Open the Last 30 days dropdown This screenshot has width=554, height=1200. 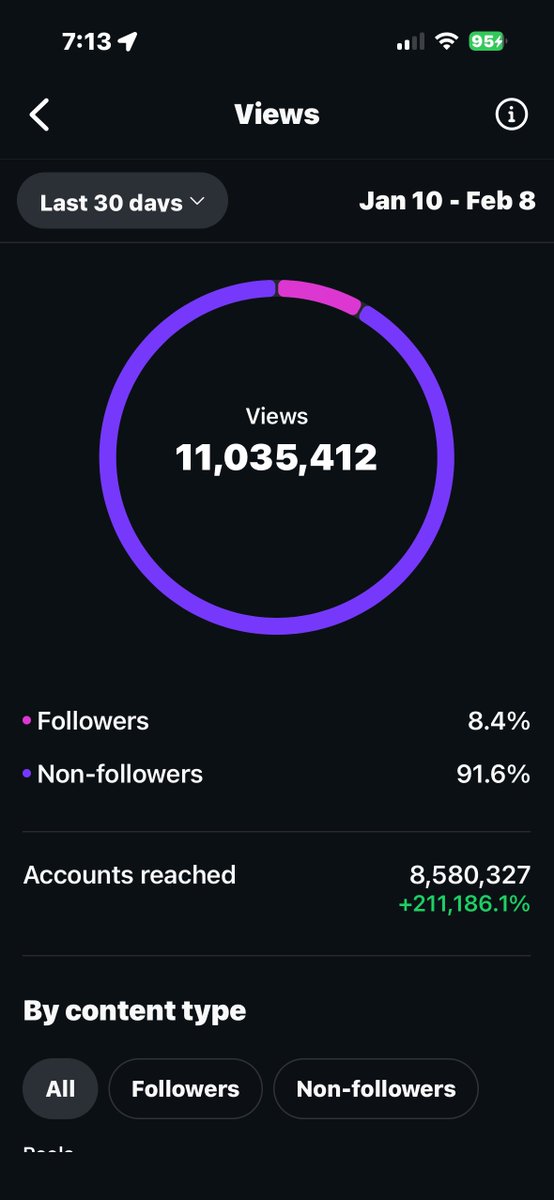[122, 202]
